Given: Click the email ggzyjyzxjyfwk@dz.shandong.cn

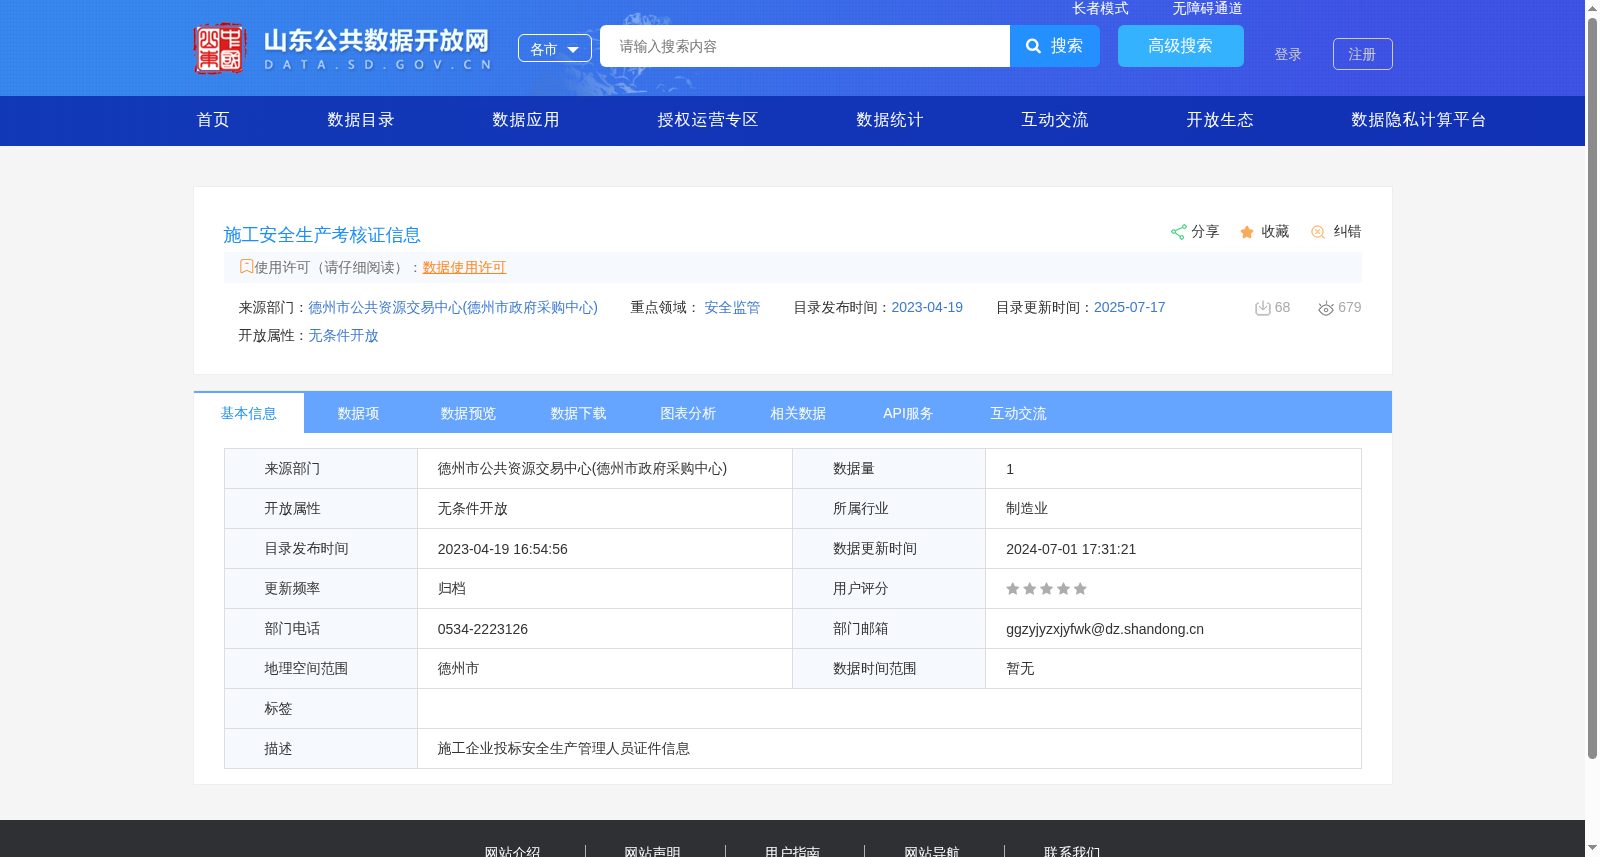Looking at the screenshot, I should pyautogui.click(x=1105, y=629).
